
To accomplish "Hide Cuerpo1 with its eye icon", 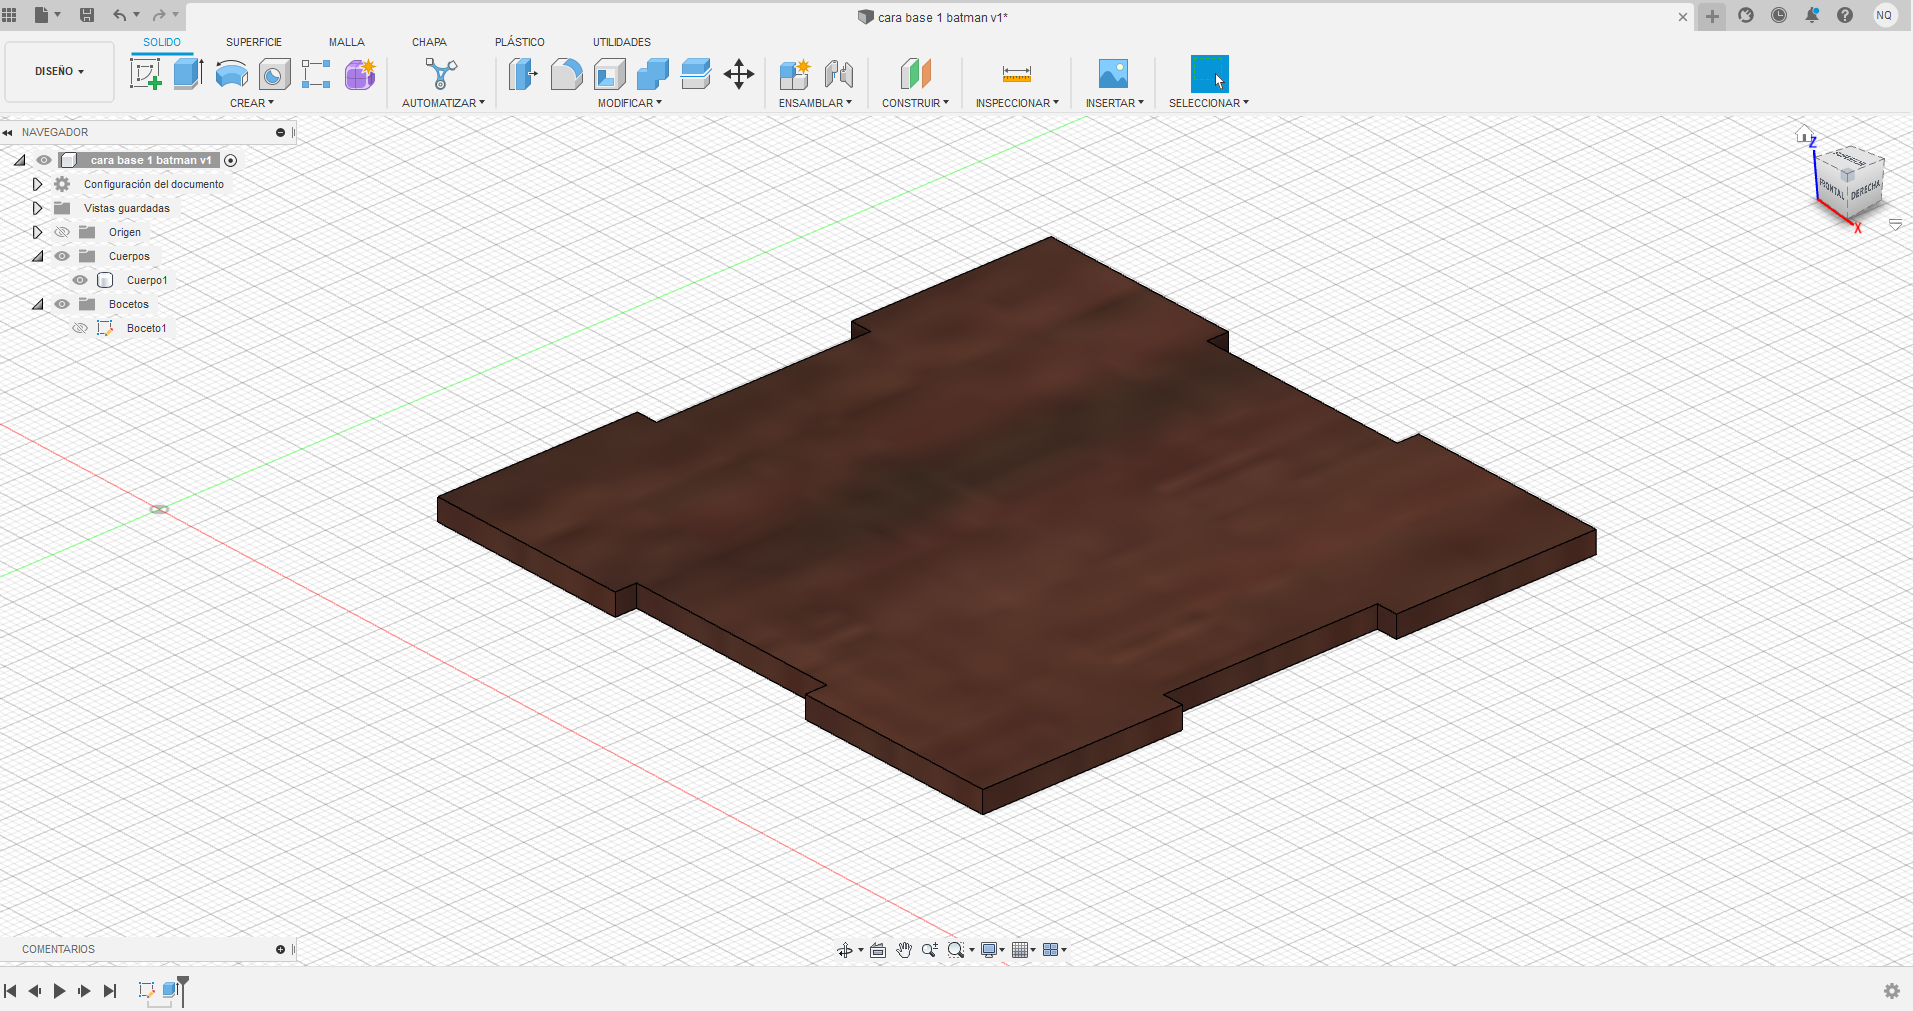I will point(80,280).
